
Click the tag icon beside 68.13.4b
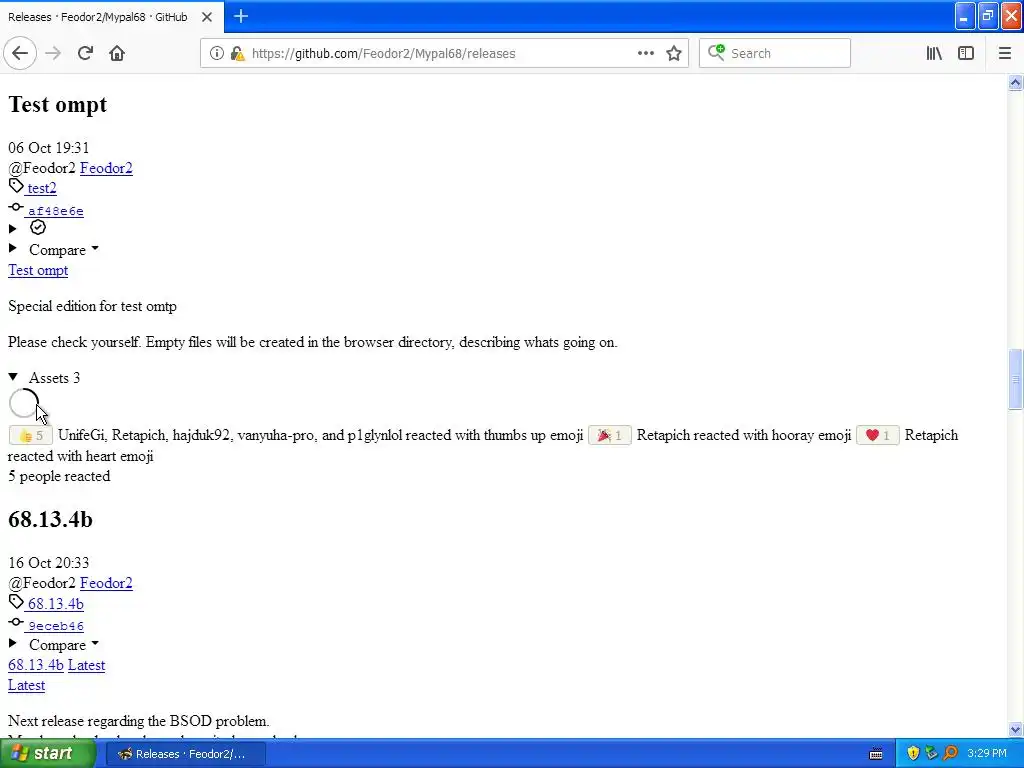pyautogui.click(x=16, y=601)
